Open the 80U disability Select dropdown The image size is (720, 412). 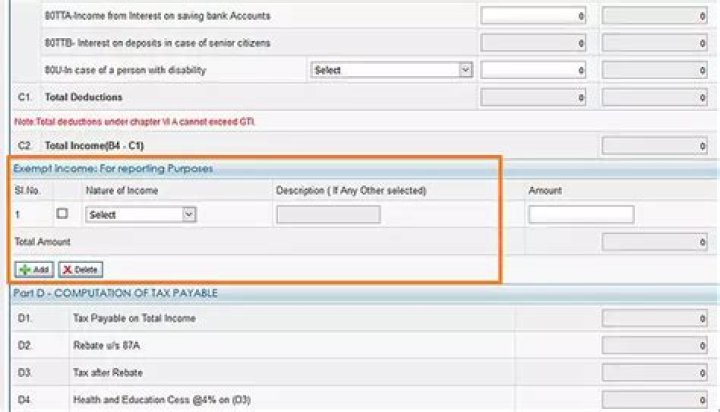[391, 70]
